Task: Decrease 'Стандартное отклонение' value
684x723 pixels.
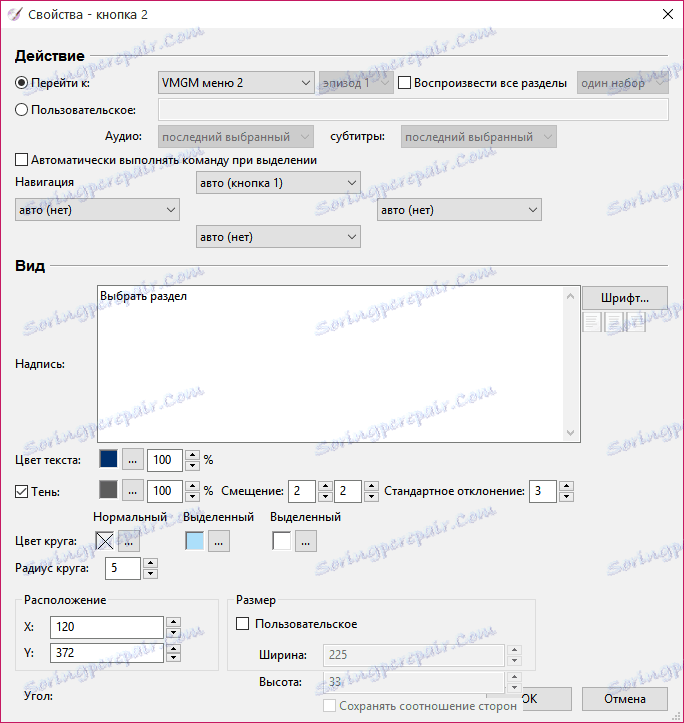Action: [566, 497]
